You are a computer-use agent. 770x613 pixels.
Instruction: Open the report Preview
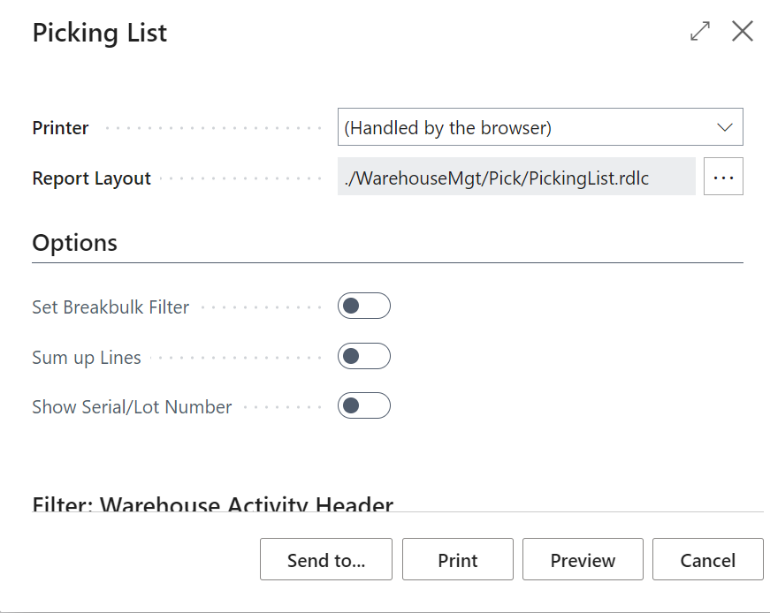tap(583, 560)
